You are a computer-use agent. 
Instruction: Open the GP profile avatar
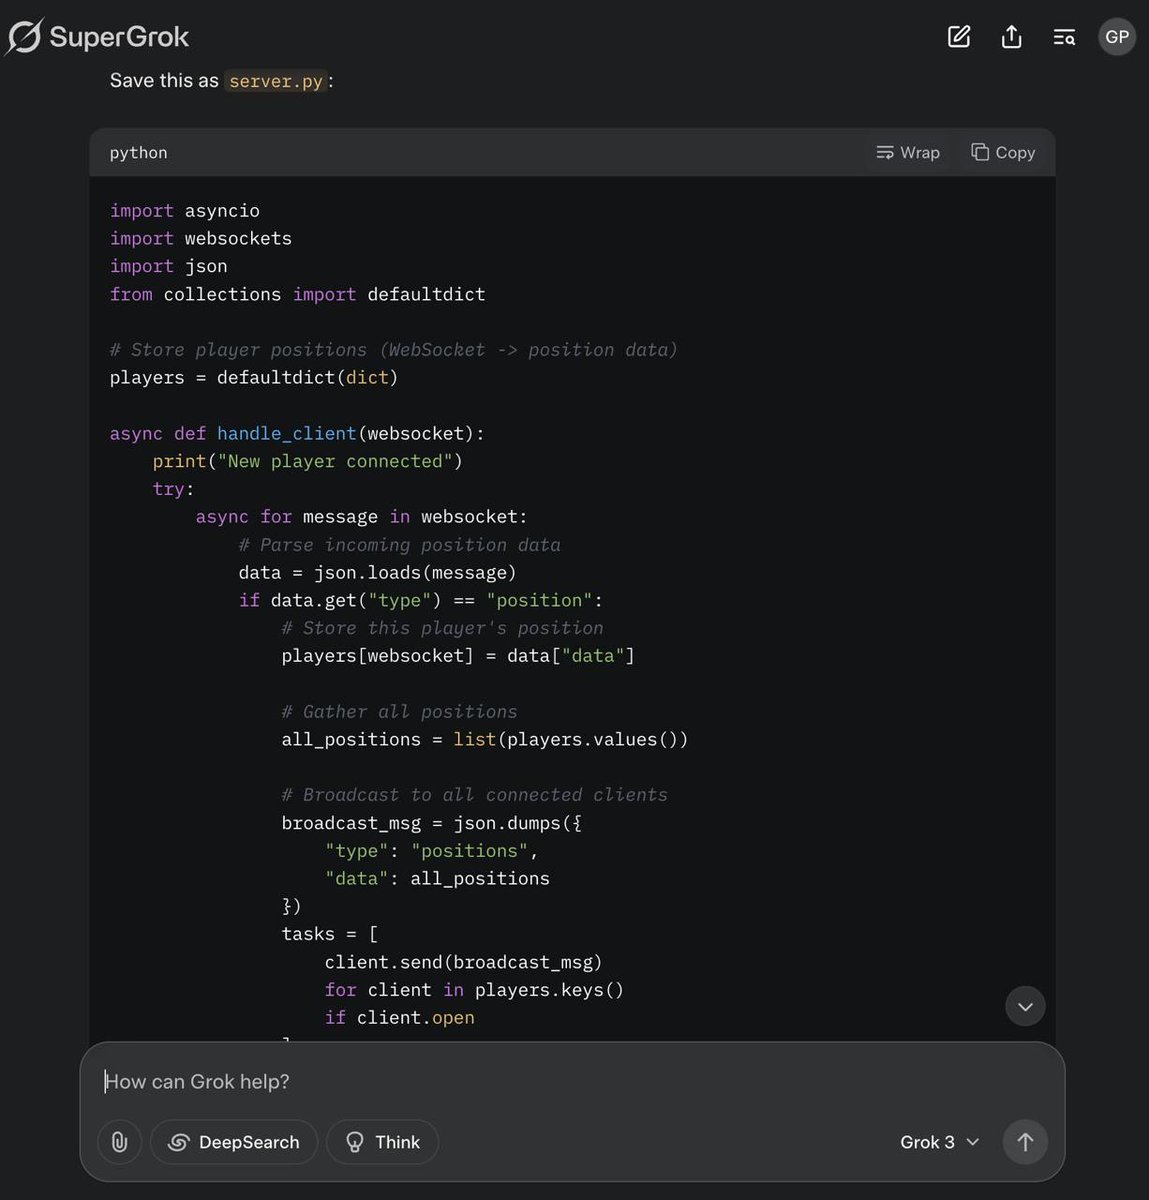pos(1117,37)
